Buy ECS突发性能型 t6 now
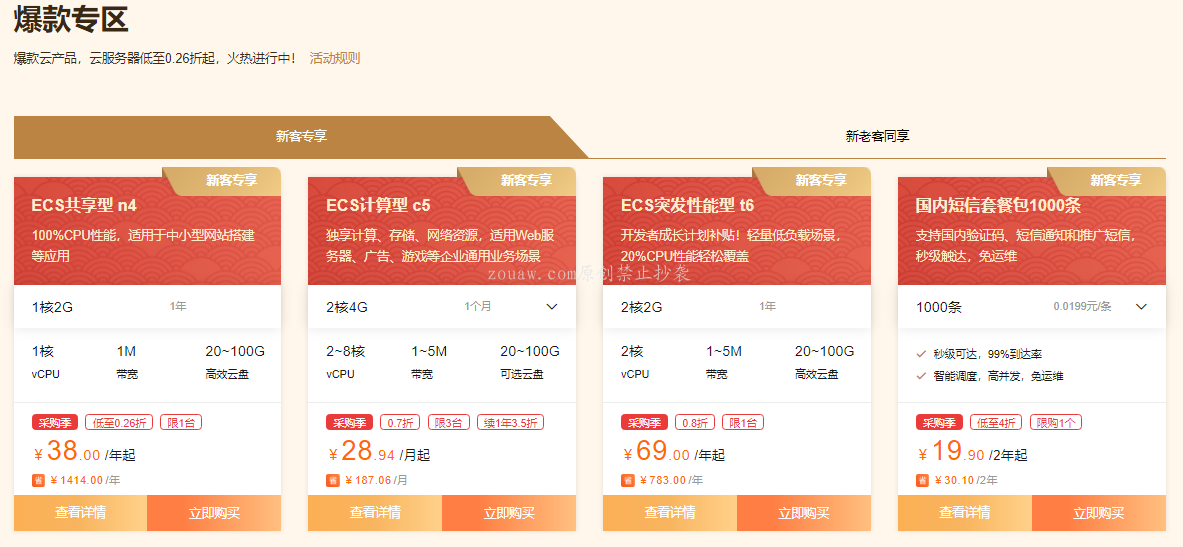This screenshot has height=547, width=1183. 804,513
